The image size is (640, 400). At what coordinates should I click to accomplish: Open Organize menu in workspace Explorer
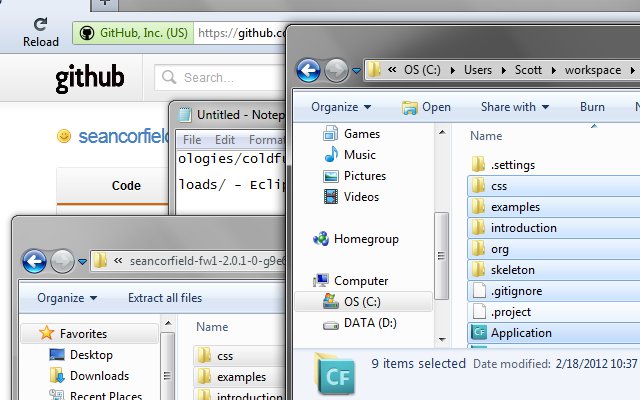(x=341, y=107)
